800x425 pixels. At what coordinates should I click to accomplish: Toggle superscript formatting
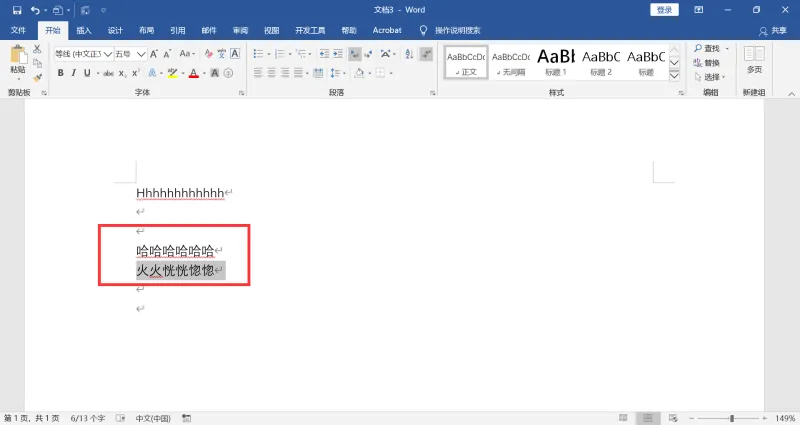[135, 73]
